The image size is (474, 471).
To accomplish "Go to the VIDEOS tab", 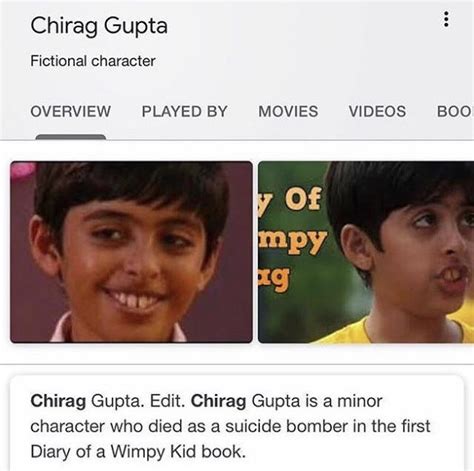I will [x=377, y=111].
